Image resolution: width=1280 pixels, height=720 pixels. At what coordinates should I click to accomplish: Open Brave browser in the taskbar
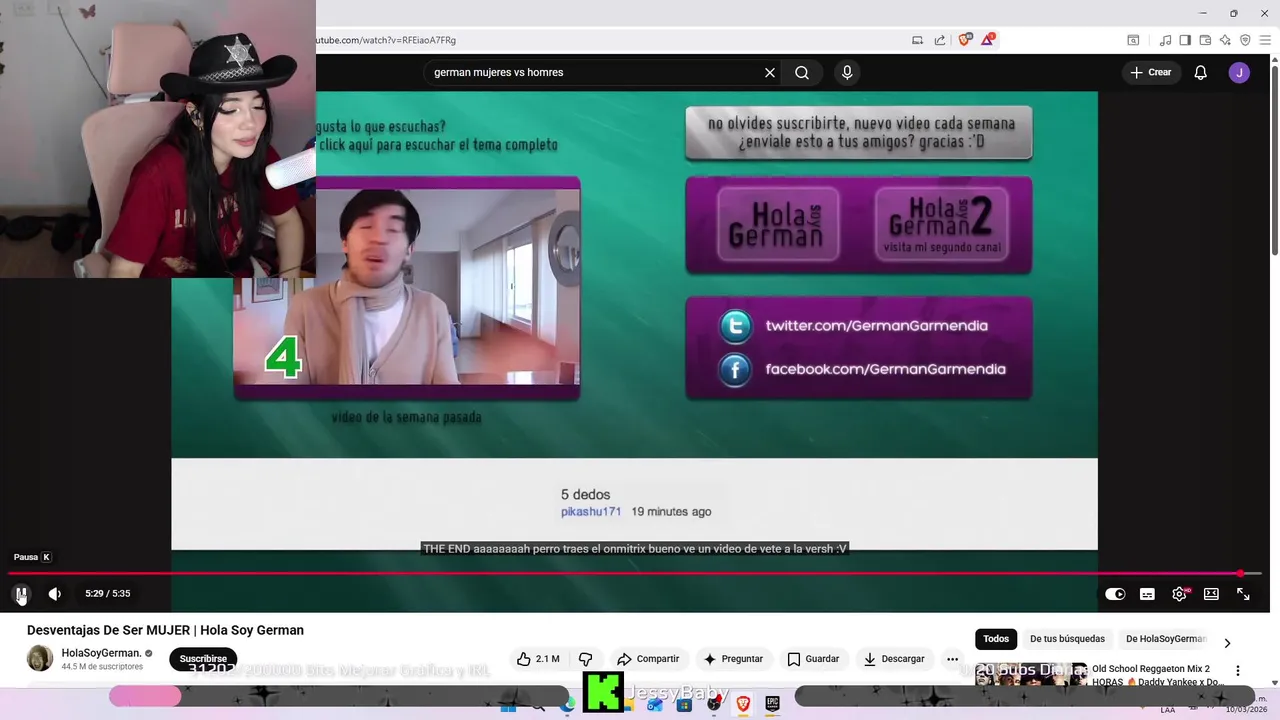click(x=743, y=704)
